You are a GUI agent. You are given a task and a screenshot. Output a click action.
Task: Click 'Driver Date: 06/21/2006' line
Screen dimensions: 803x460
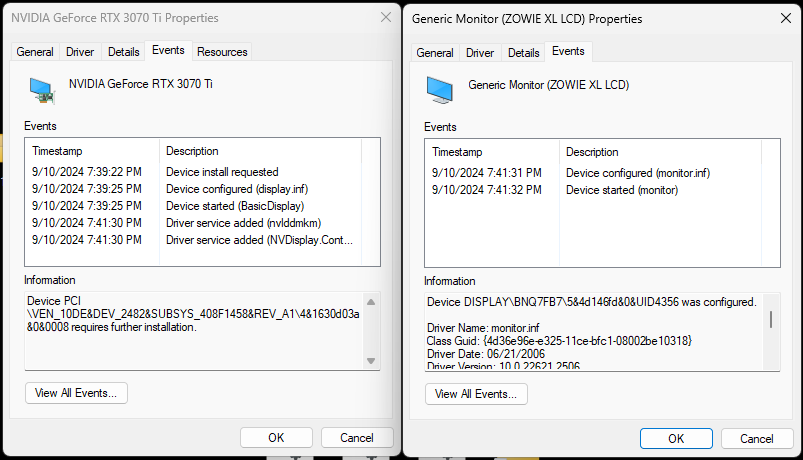pos(485,354)
